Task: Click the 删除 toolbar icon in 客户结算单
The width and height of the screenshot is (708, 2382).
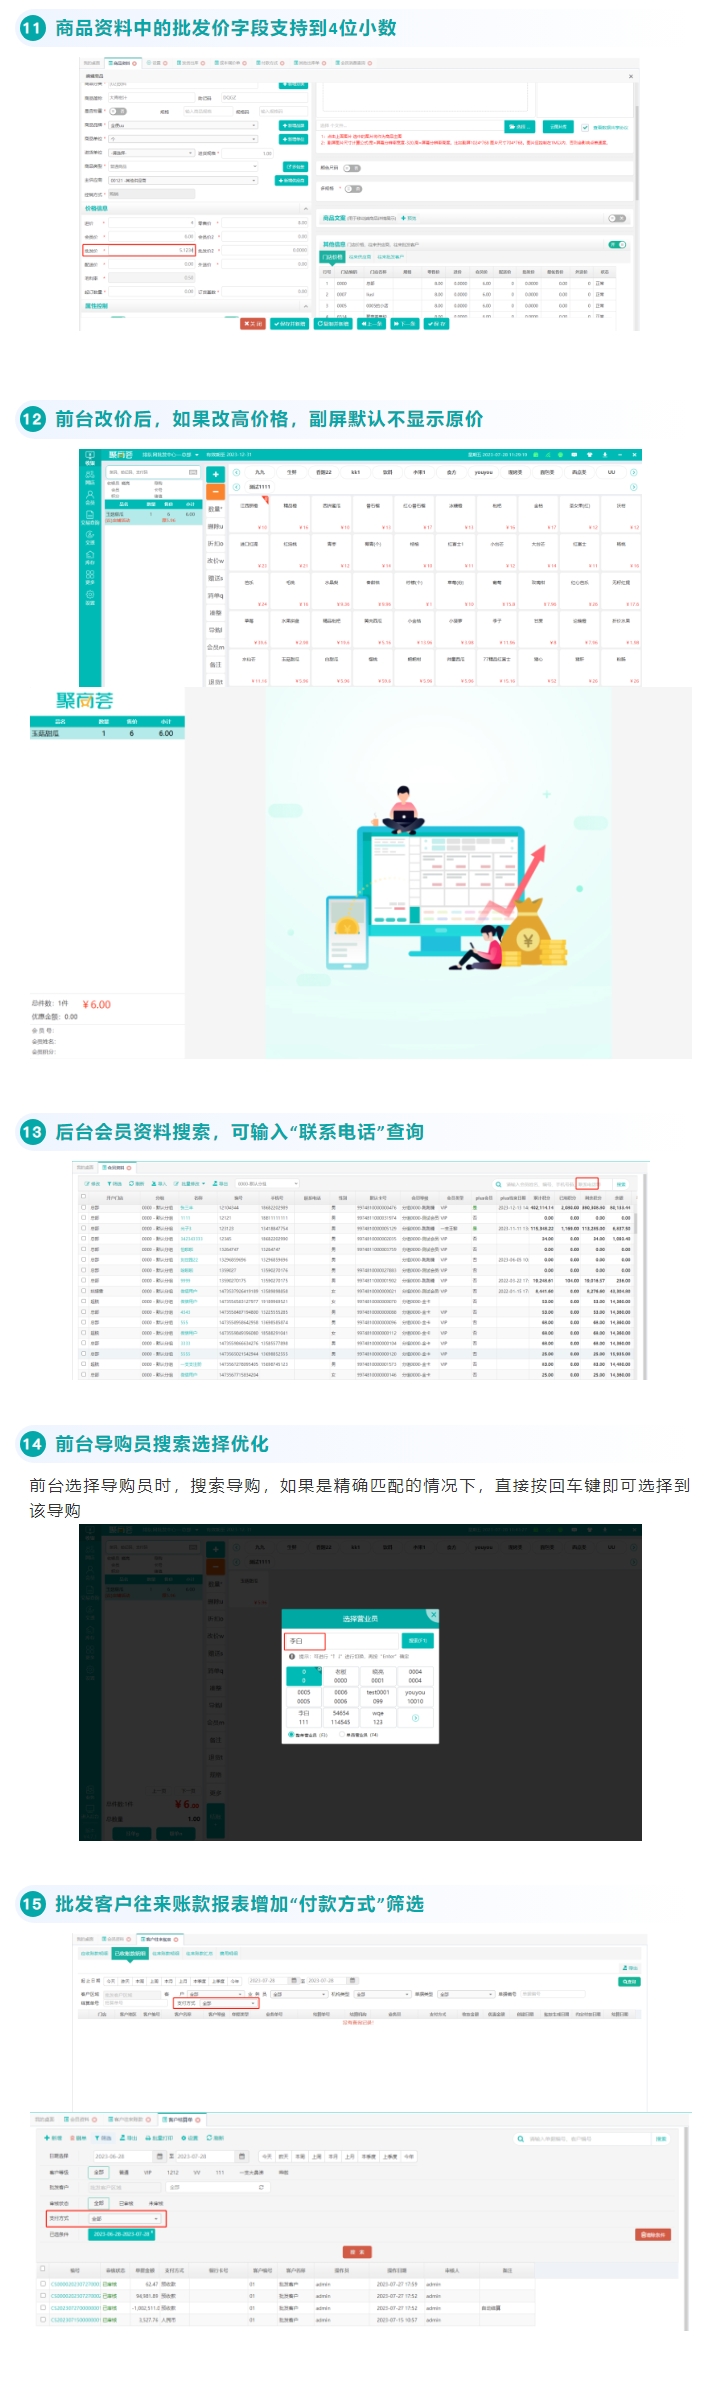Action: click(78, 2138)
